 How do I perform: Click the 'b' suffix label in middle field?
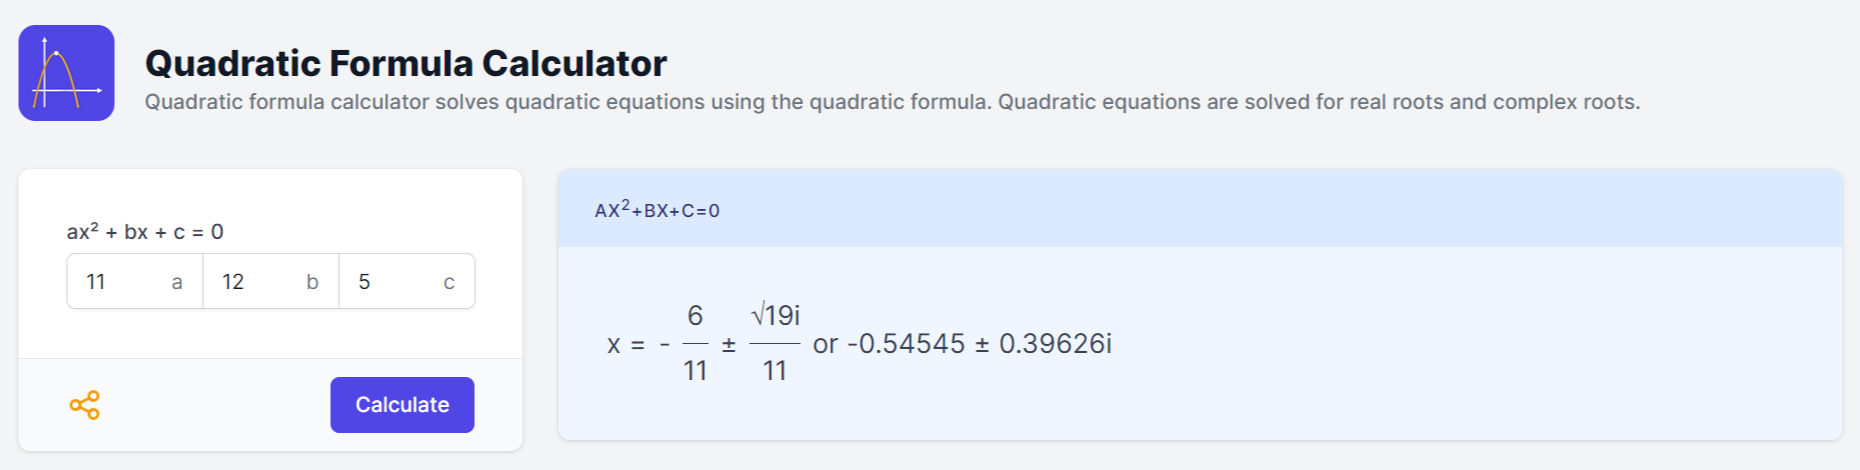tap(312, 282)
